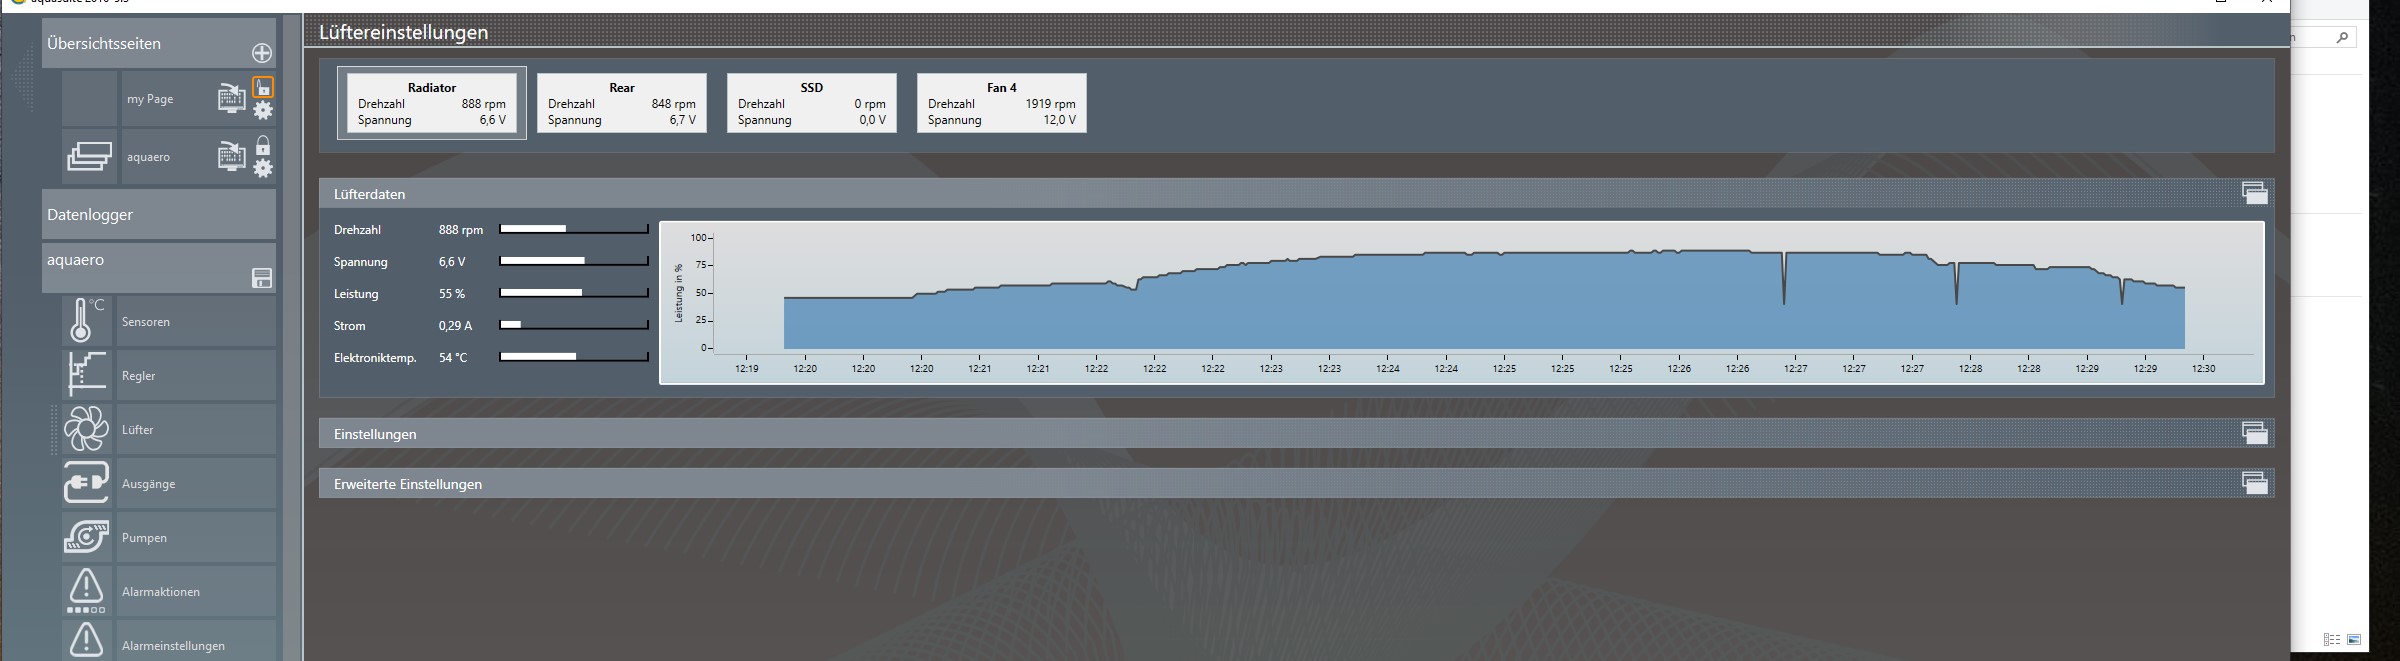Click the Leistung 55 % level bar

(573, 293)
